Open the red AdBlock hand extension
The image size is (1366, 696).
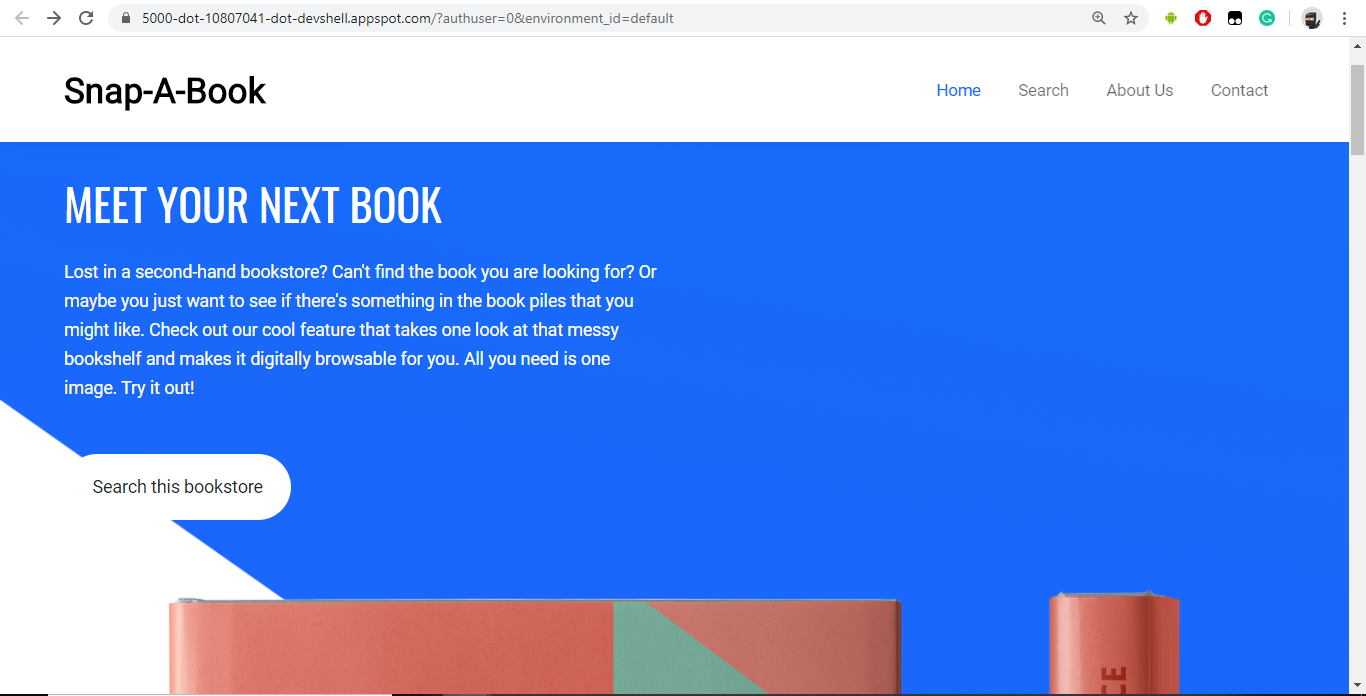1203,18
